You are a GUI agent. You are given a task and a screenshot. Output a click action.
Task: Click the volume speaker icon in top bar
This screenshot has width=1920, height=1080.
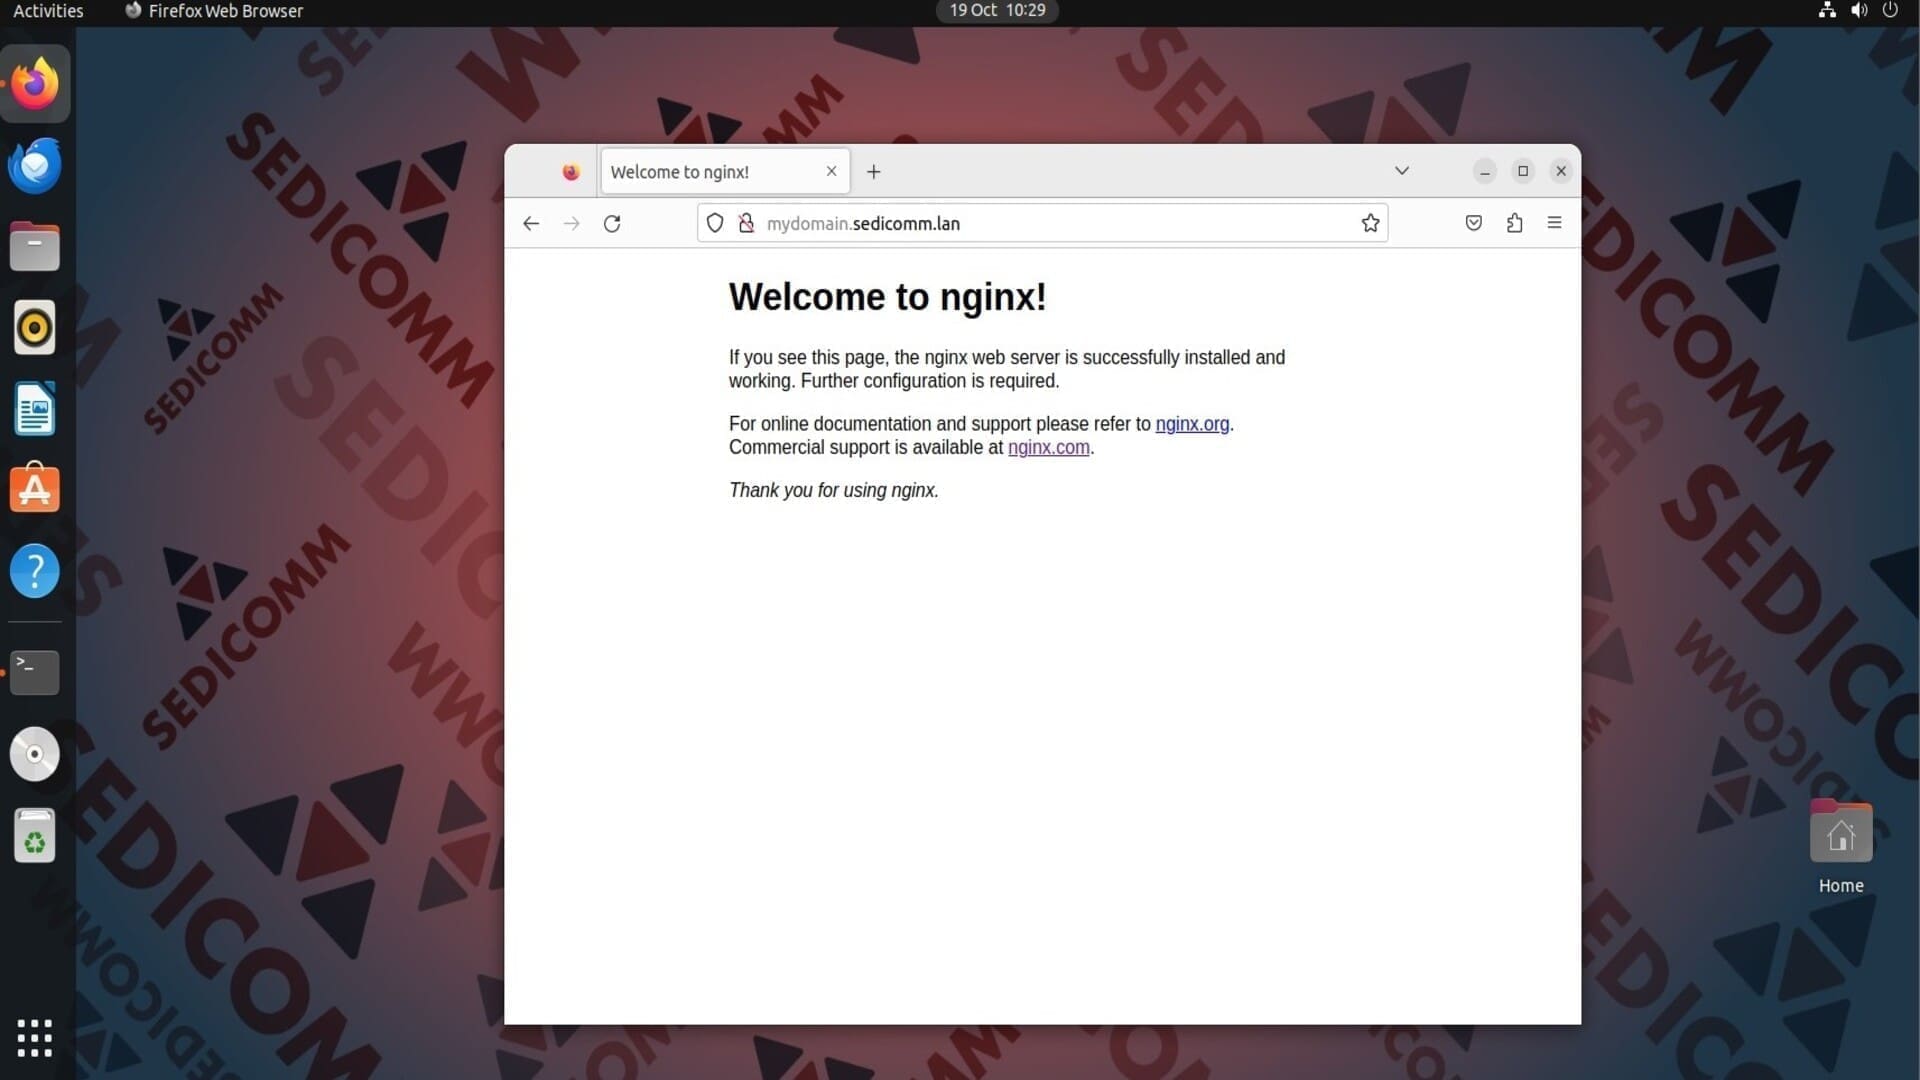[x=1859, y=10]
